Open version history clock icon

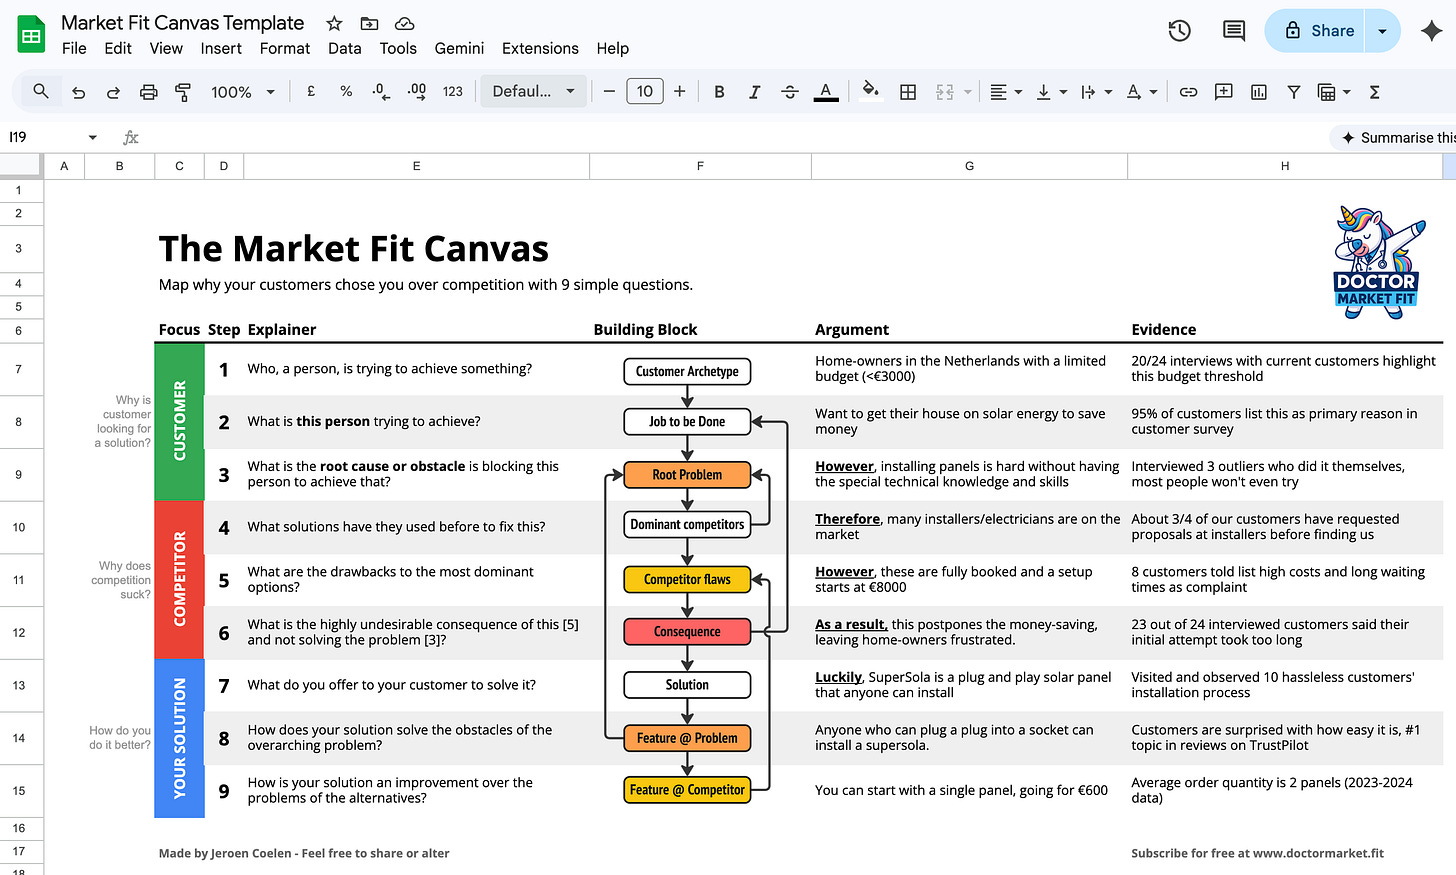(x=1179, y=31)
